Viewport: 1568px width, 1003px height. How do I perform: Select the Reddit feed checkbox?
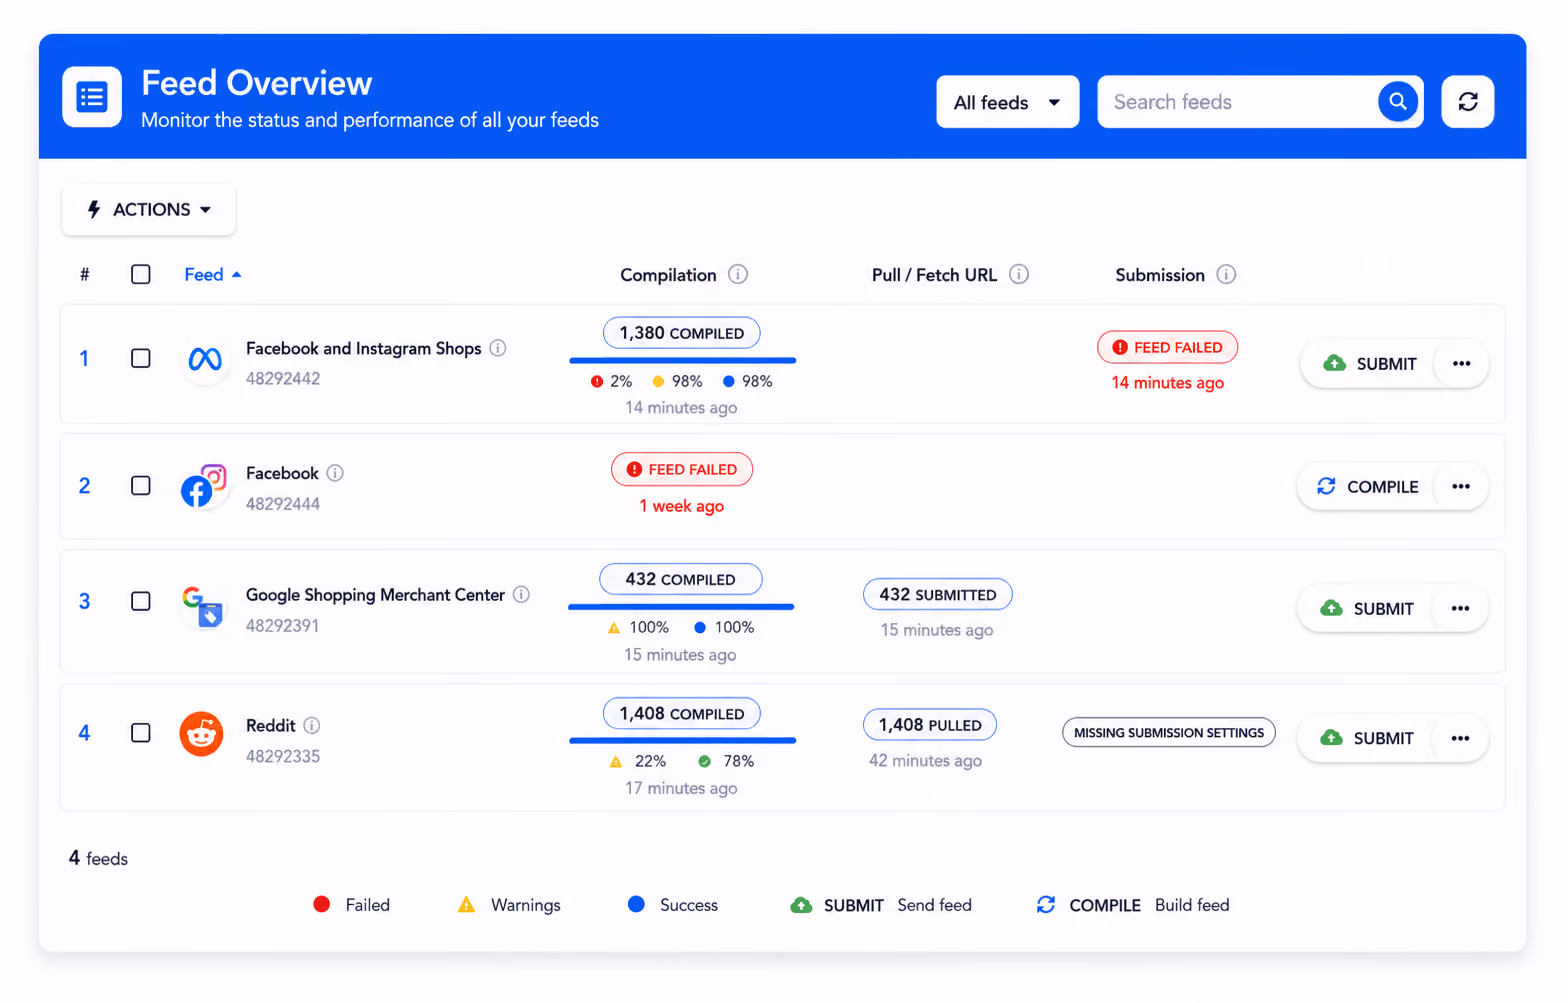point(141,733)
